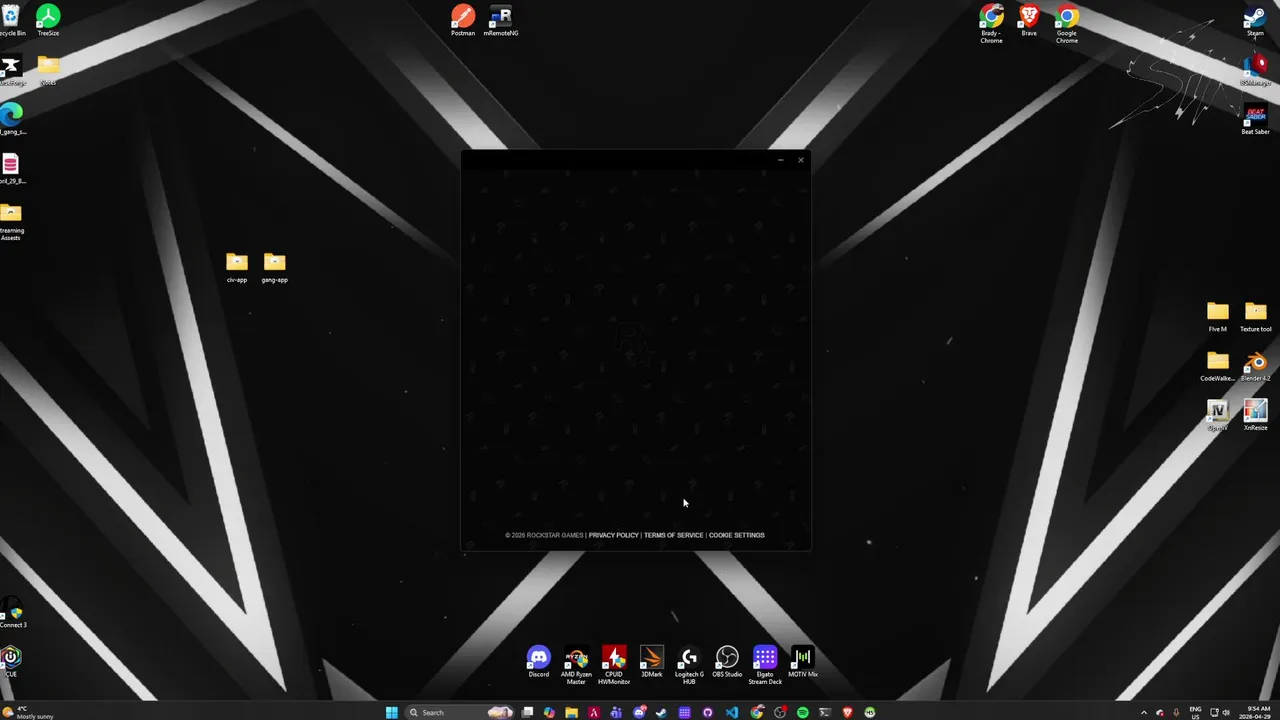Open 3DMark desktop shortcut
This screenshot has height=720, width=1280.
(x=652, y=662)
